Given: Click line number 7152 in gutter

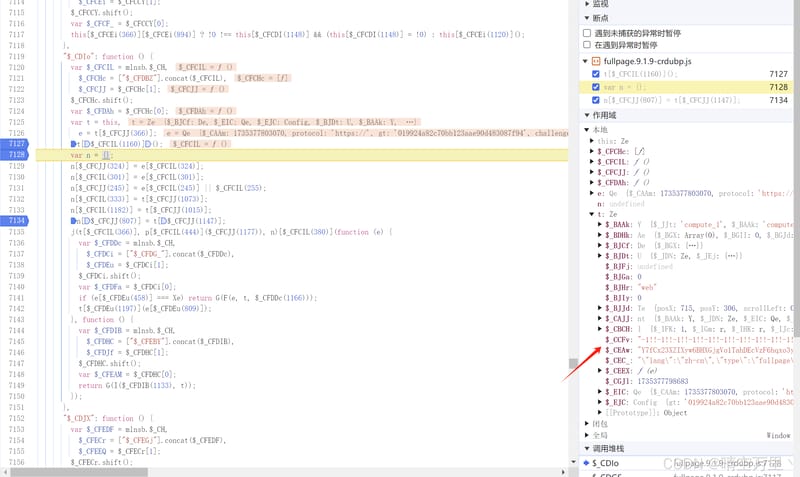Looking at the screenshot, I should click(16, 418).
